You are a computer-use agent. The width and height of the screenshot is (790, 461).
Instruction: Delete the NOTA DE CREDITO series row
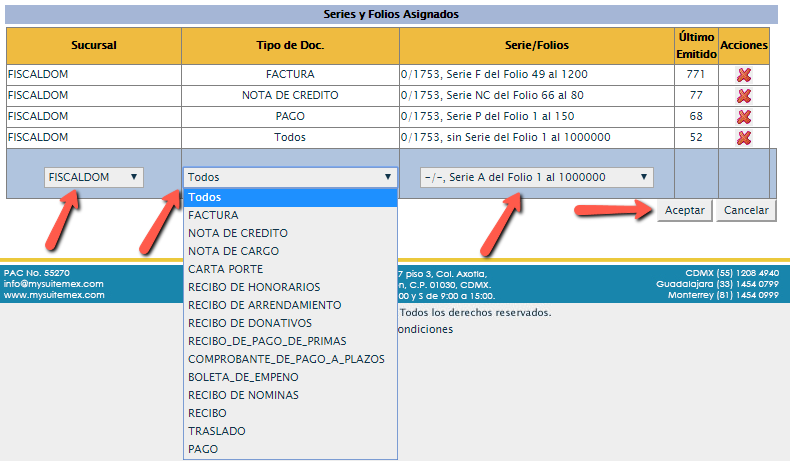(x=743, y=96)
